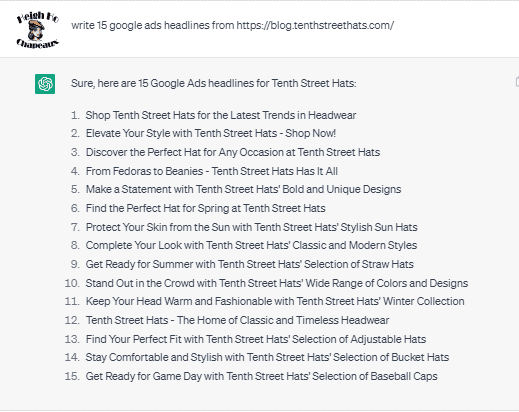
Task: Click headline 6 'Find the Perfect Hat for Spring'
Action: [x=205, y=208]
